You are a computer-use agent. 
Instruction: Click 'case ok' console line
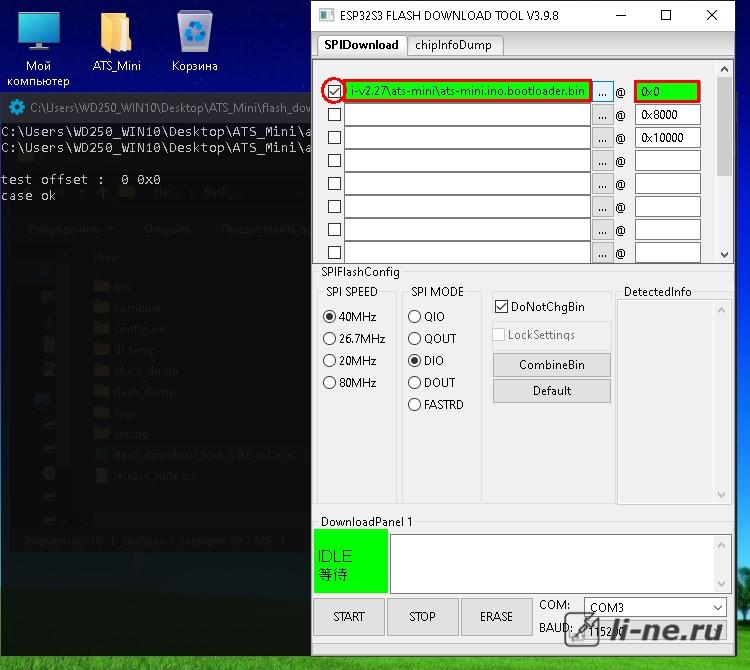28,196
